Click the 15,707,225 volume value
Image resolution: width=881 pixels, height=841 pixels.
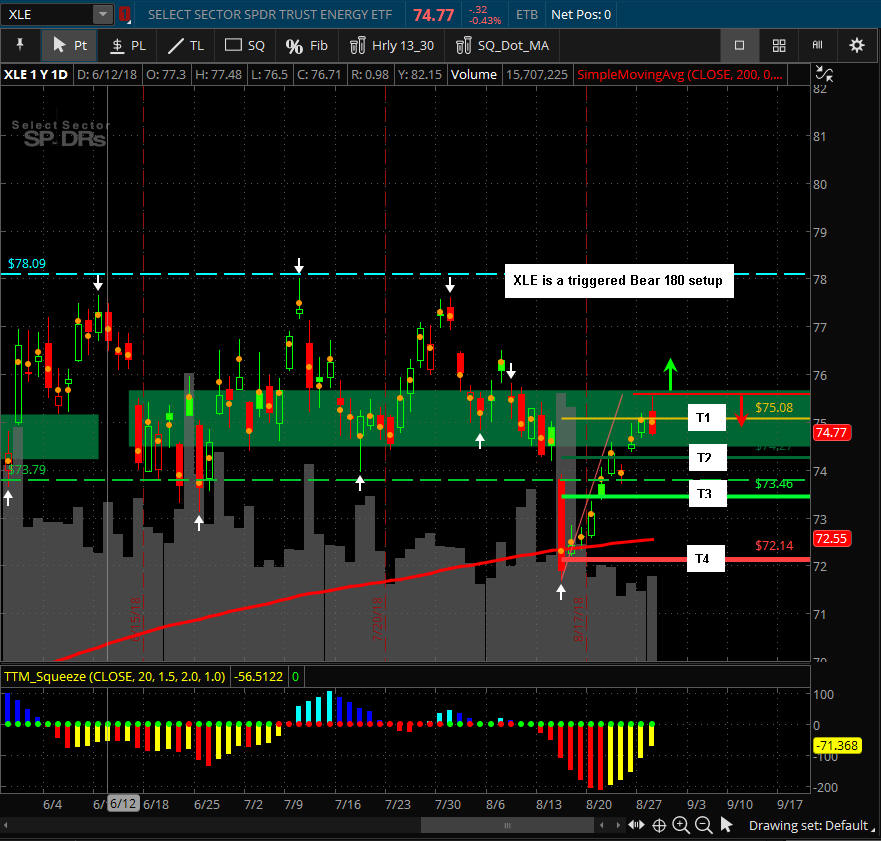[x=537, y=74]
